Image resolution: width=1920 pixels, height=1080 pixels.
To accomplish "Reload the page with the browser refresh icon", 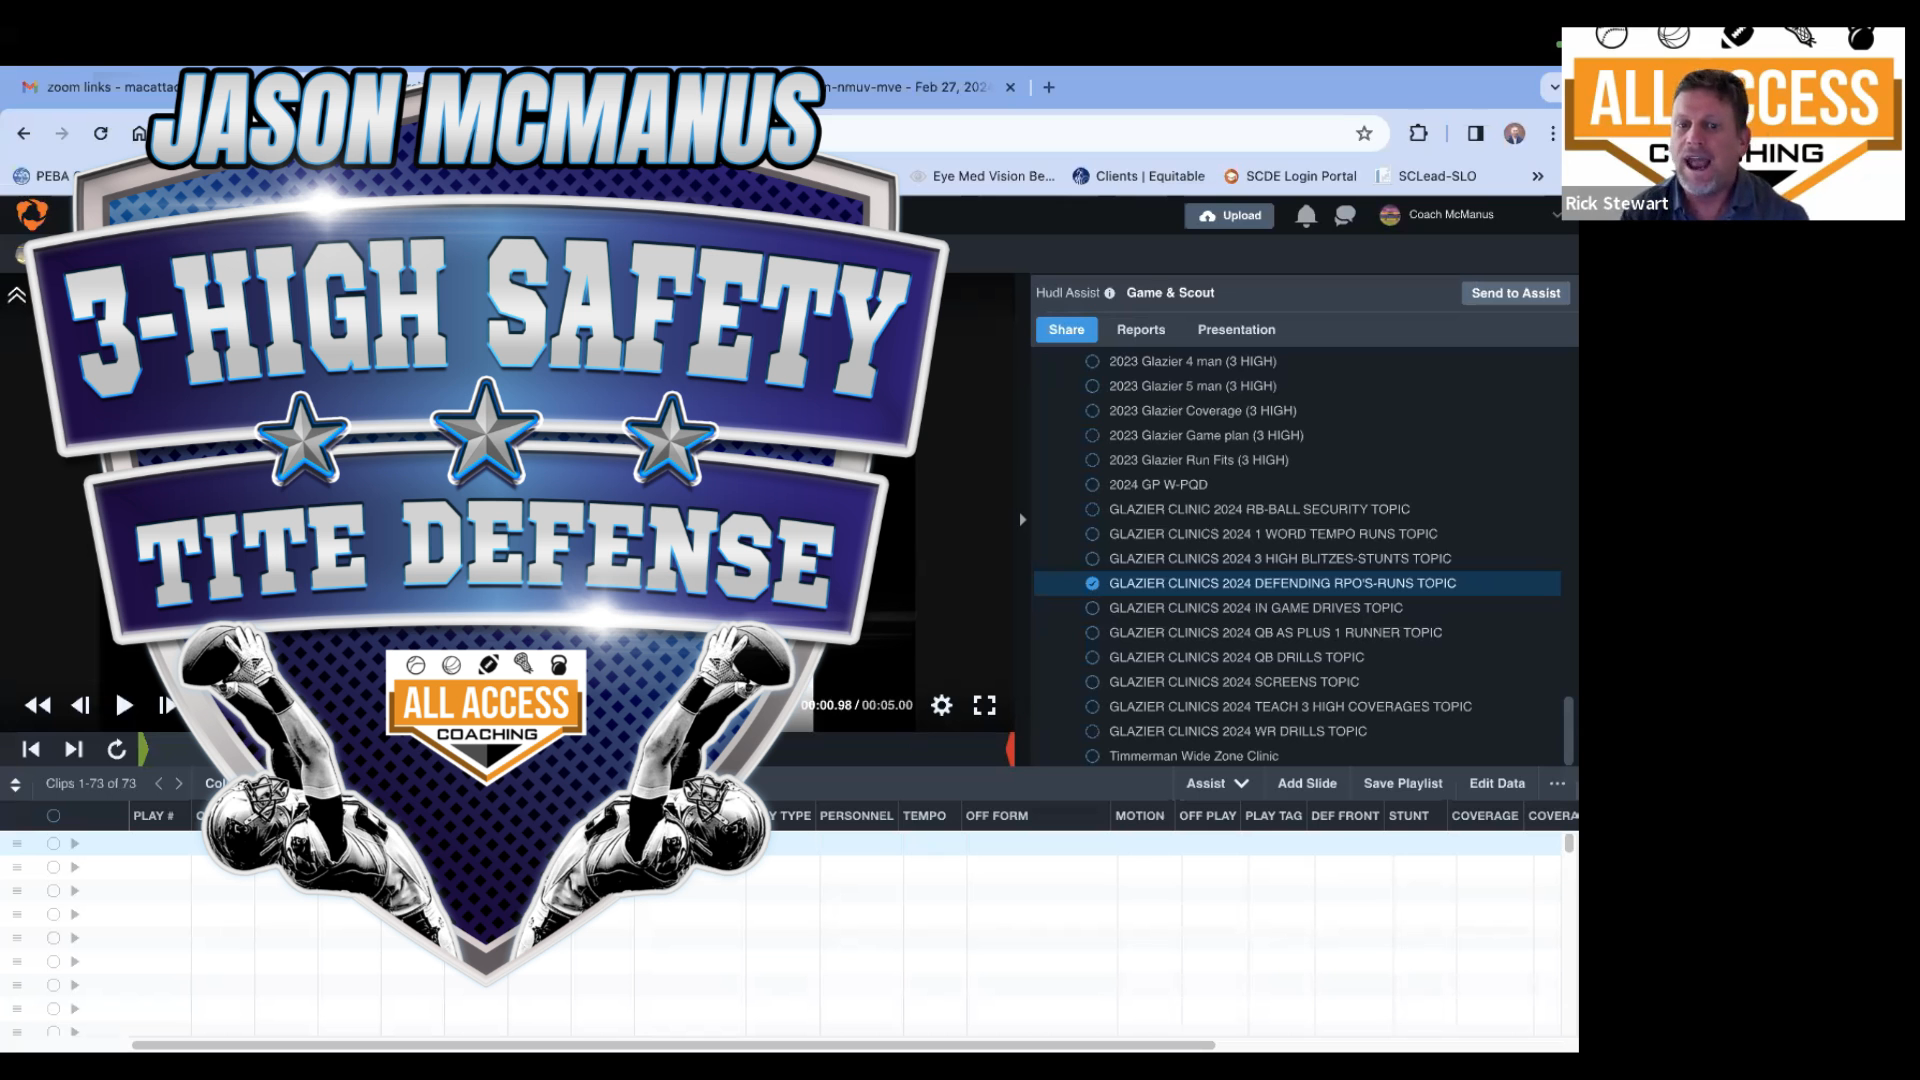I will (100, 133).
